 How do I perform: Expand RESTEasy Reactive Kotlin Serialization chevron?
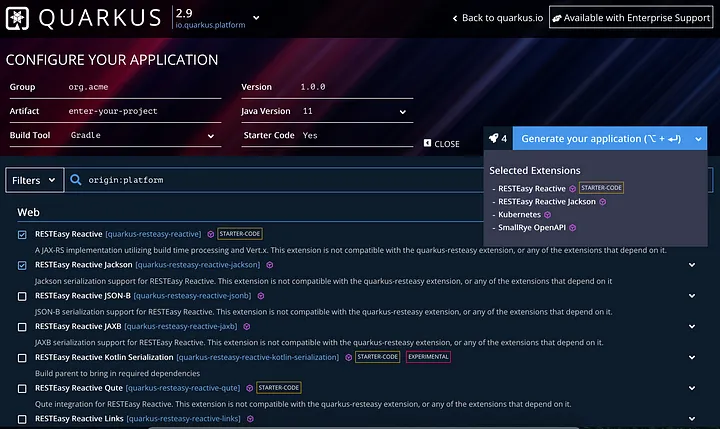692,357
